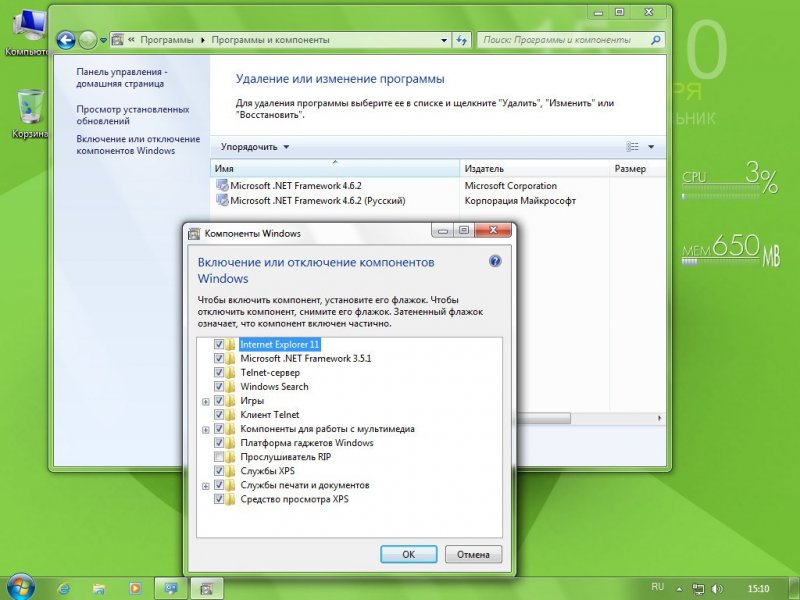
Task: Toggle Microsoft .NET Framework 3.5.1 checkbox
Action: [x=219, y=358]
